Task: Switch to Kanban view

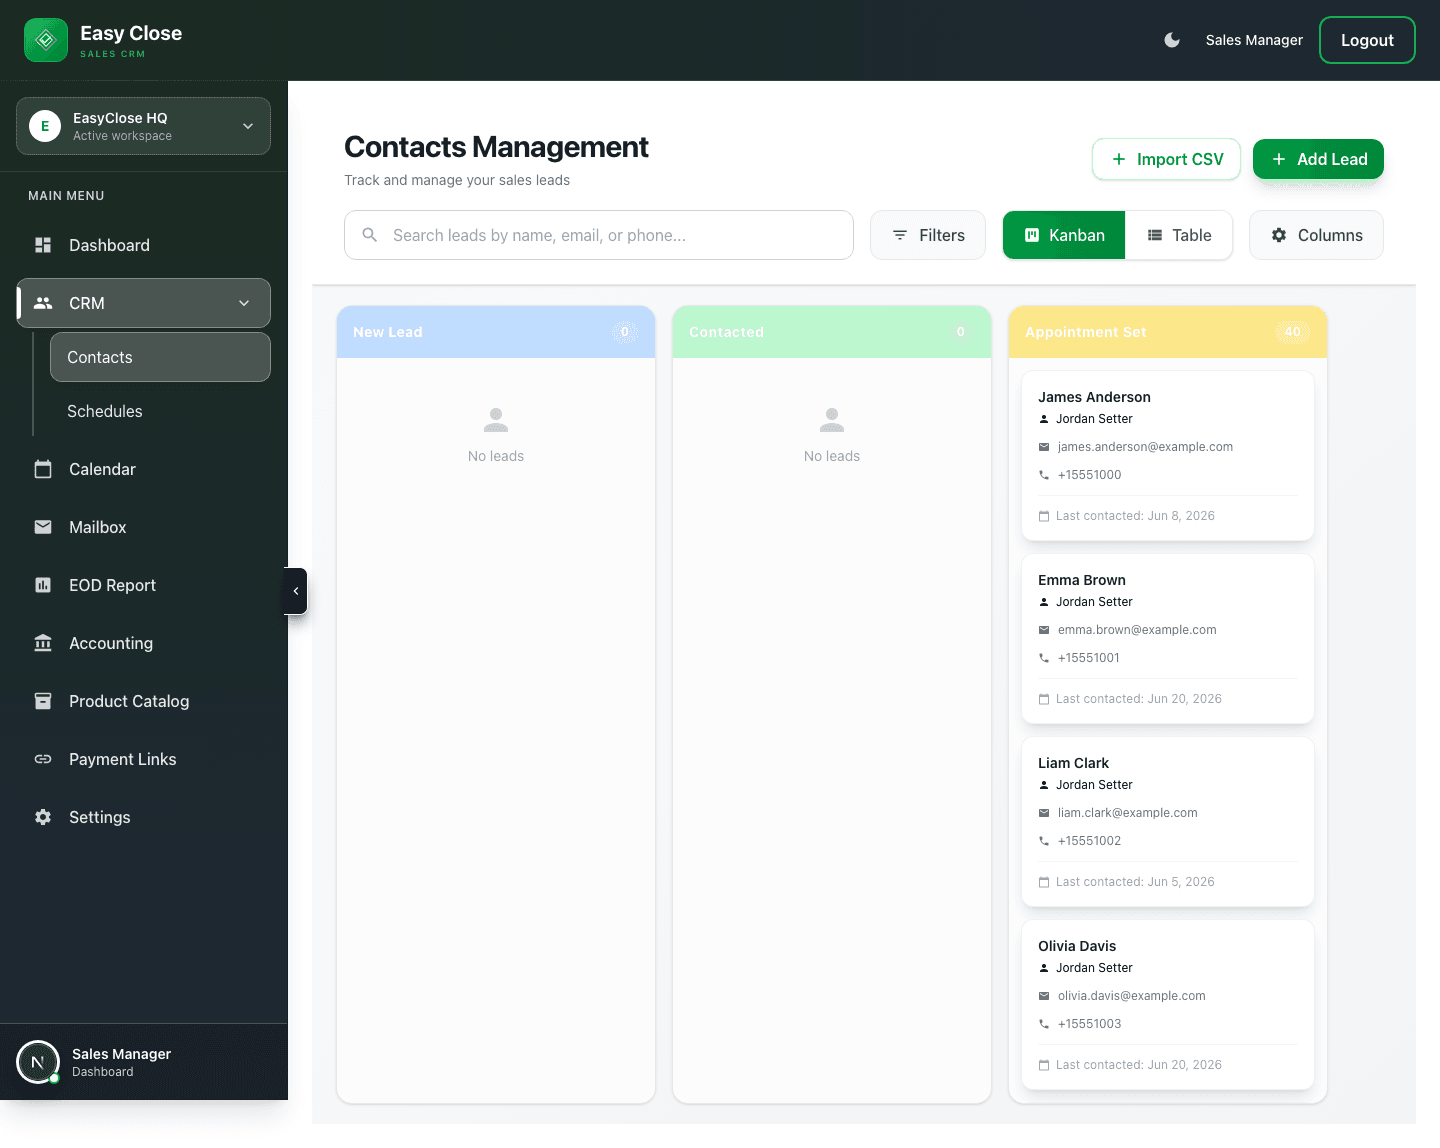Action: click(x=1064, y=235)
